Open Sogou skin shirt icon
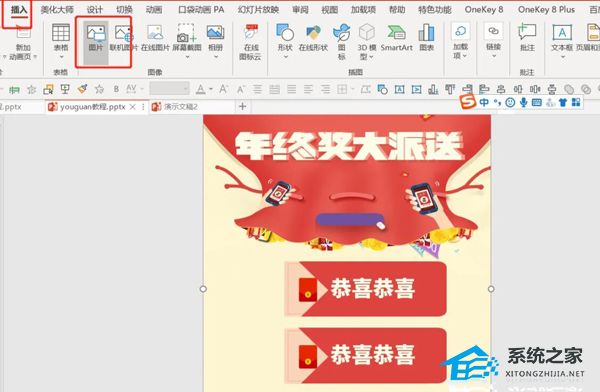The image size is (600, 392). point(563,102)
